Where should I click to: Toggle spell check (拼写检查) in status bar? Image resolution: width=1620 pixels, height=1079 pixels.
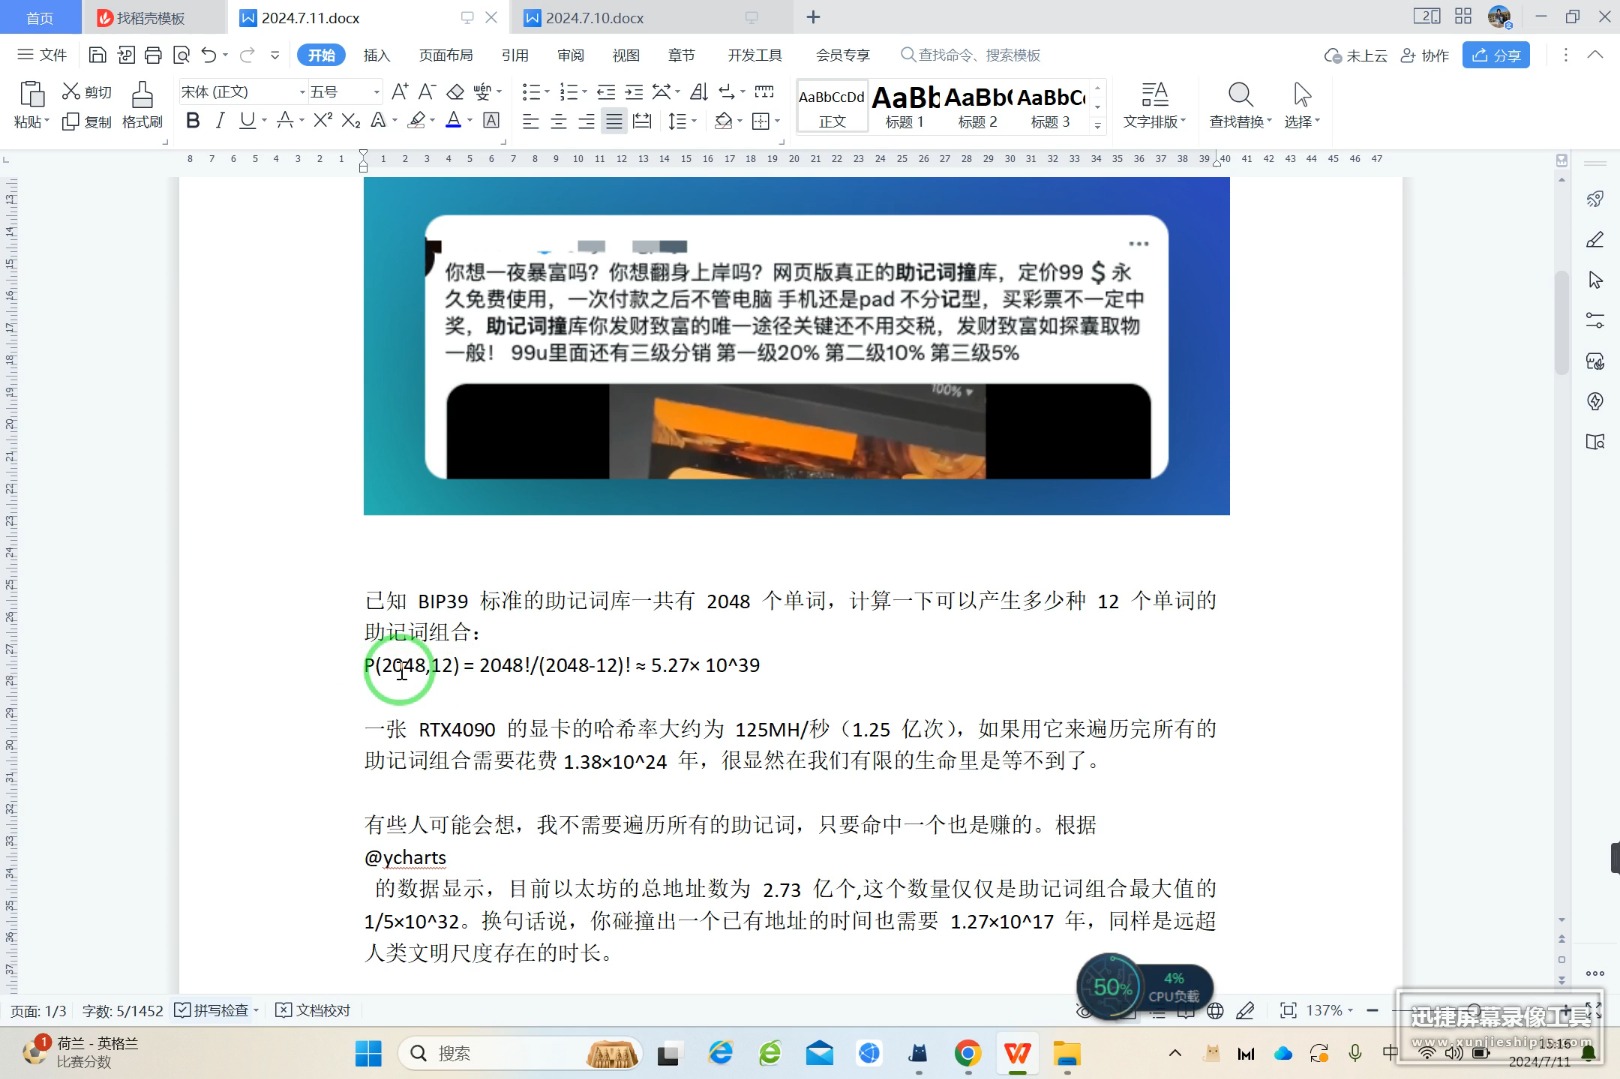[x=216, y=1011]
